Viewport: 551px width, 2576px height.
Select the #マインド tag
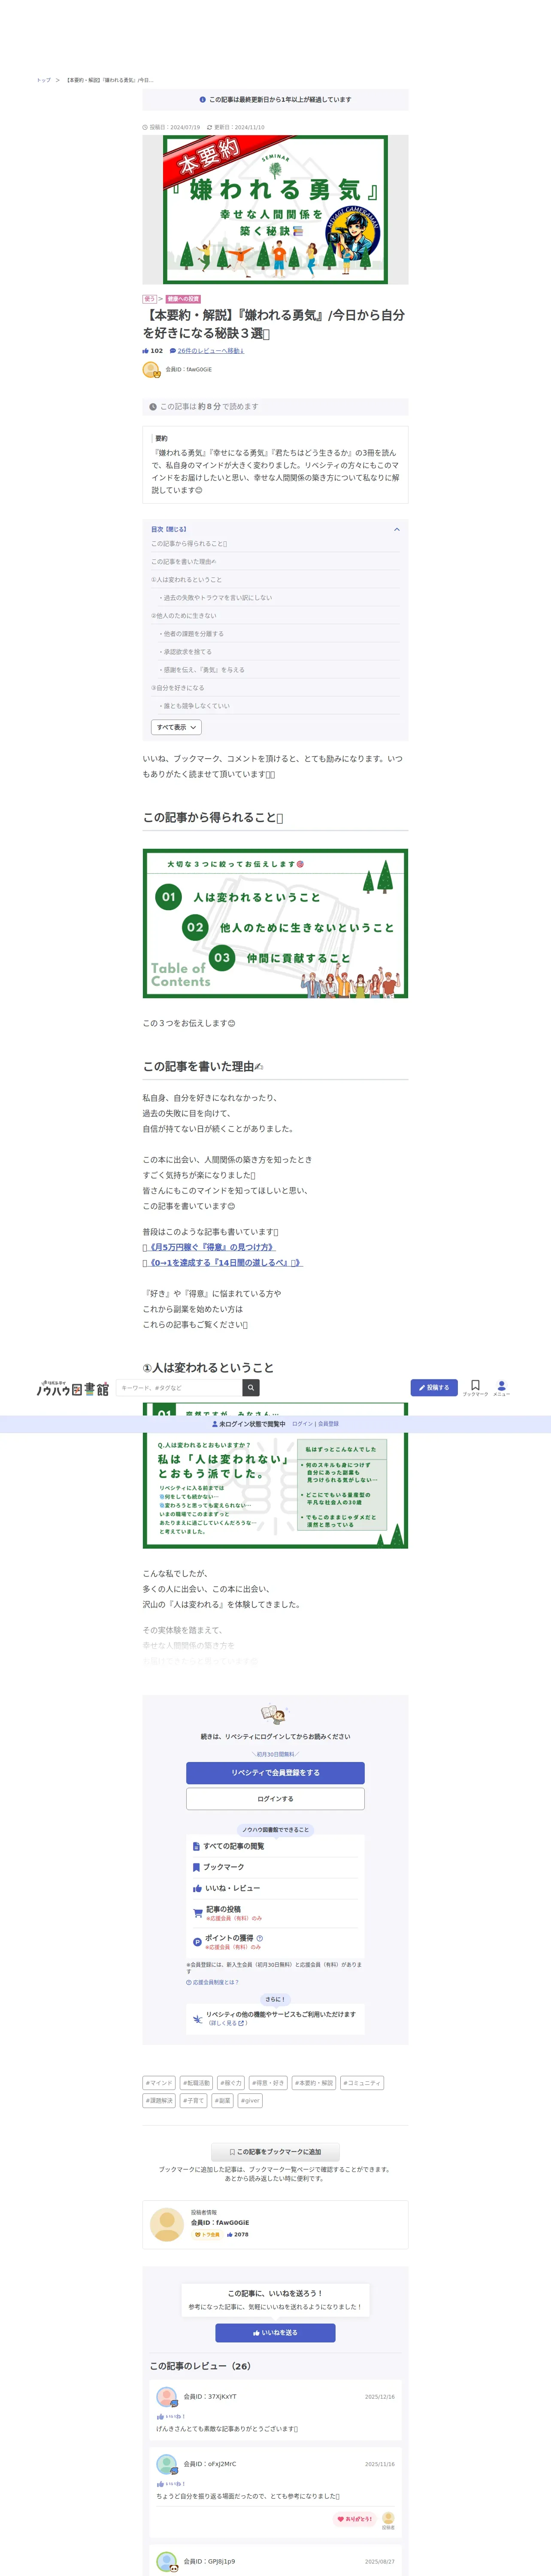tap(159, 2083)
